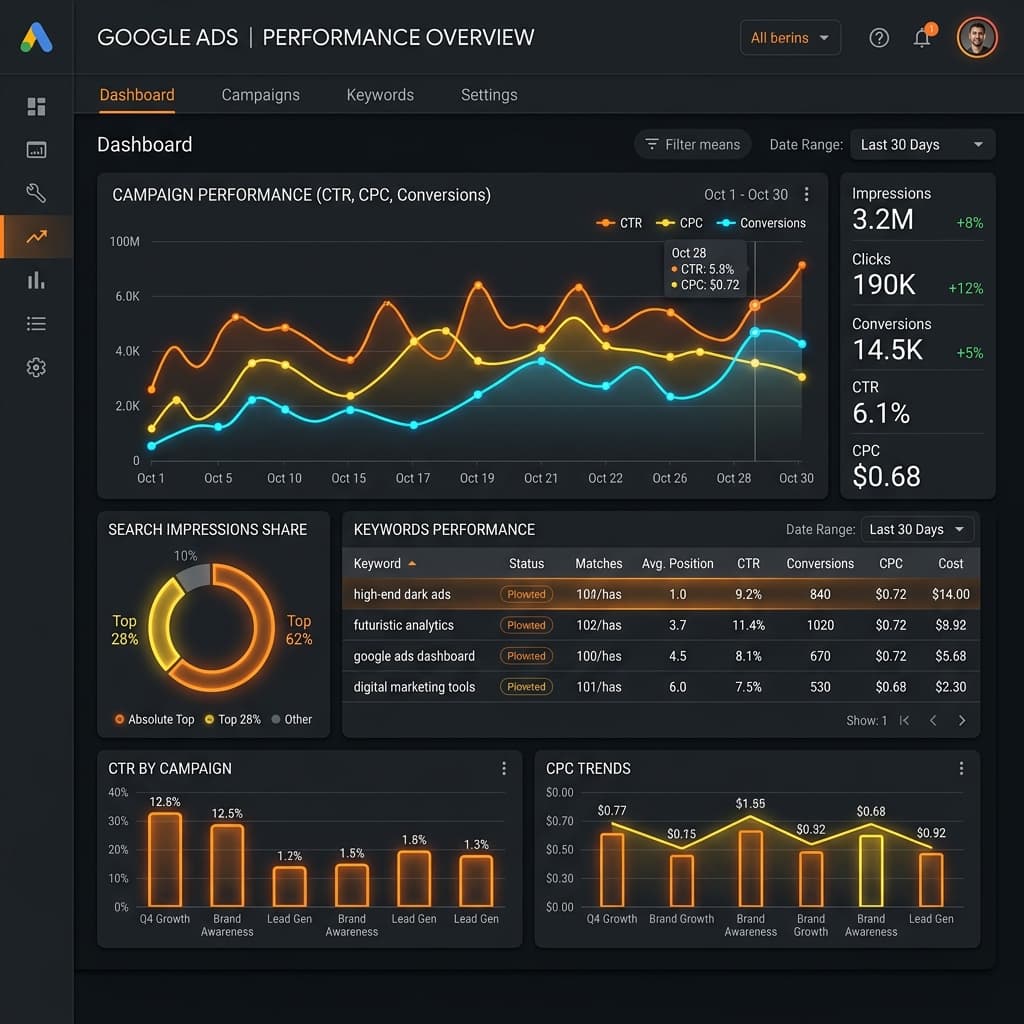
Task: Toggle Conversions series in chart legend
Action: [x=761, y=223]
